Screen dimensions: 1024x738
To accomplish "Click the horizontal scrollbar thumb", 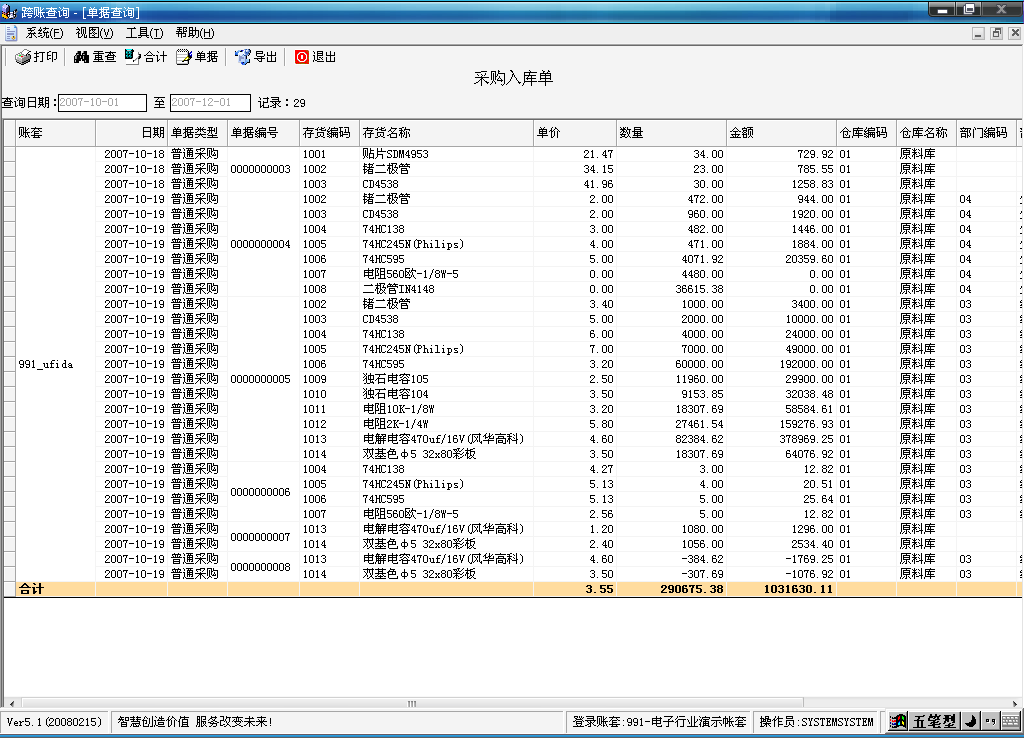I will click(411, 703).
